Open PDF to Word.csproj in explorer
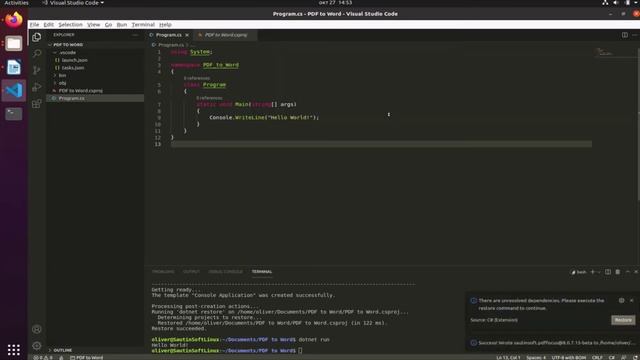 coord(95,91)
